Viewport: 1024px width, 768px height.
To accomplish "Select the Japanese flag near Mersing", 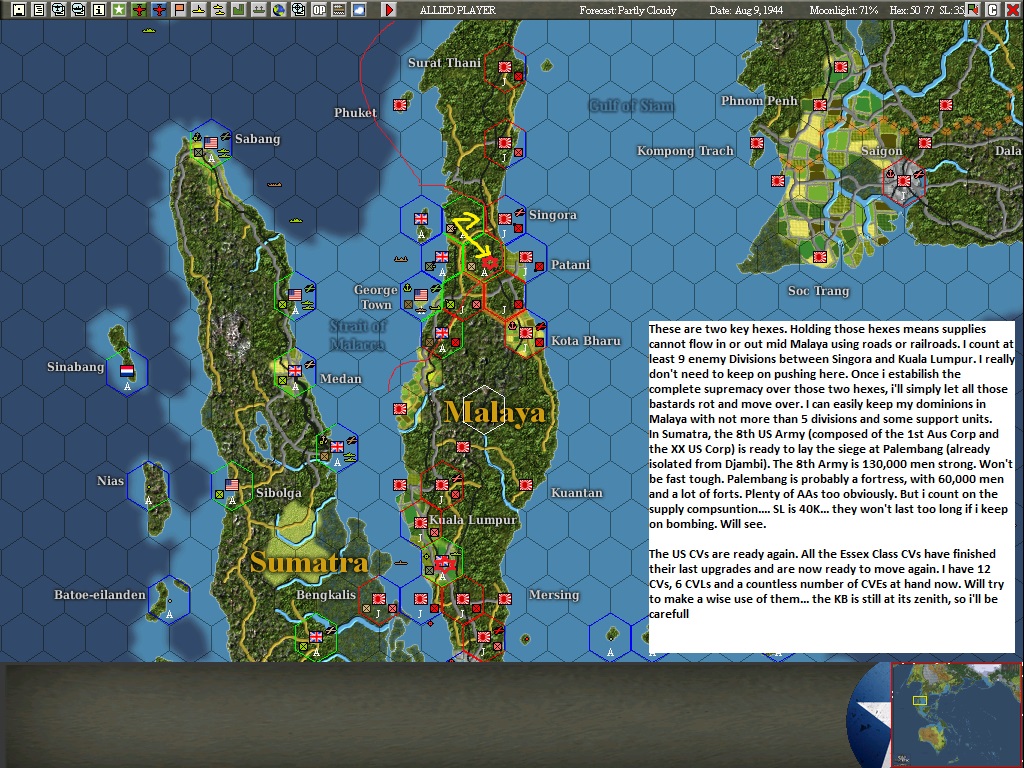I will tap(505, 599).
